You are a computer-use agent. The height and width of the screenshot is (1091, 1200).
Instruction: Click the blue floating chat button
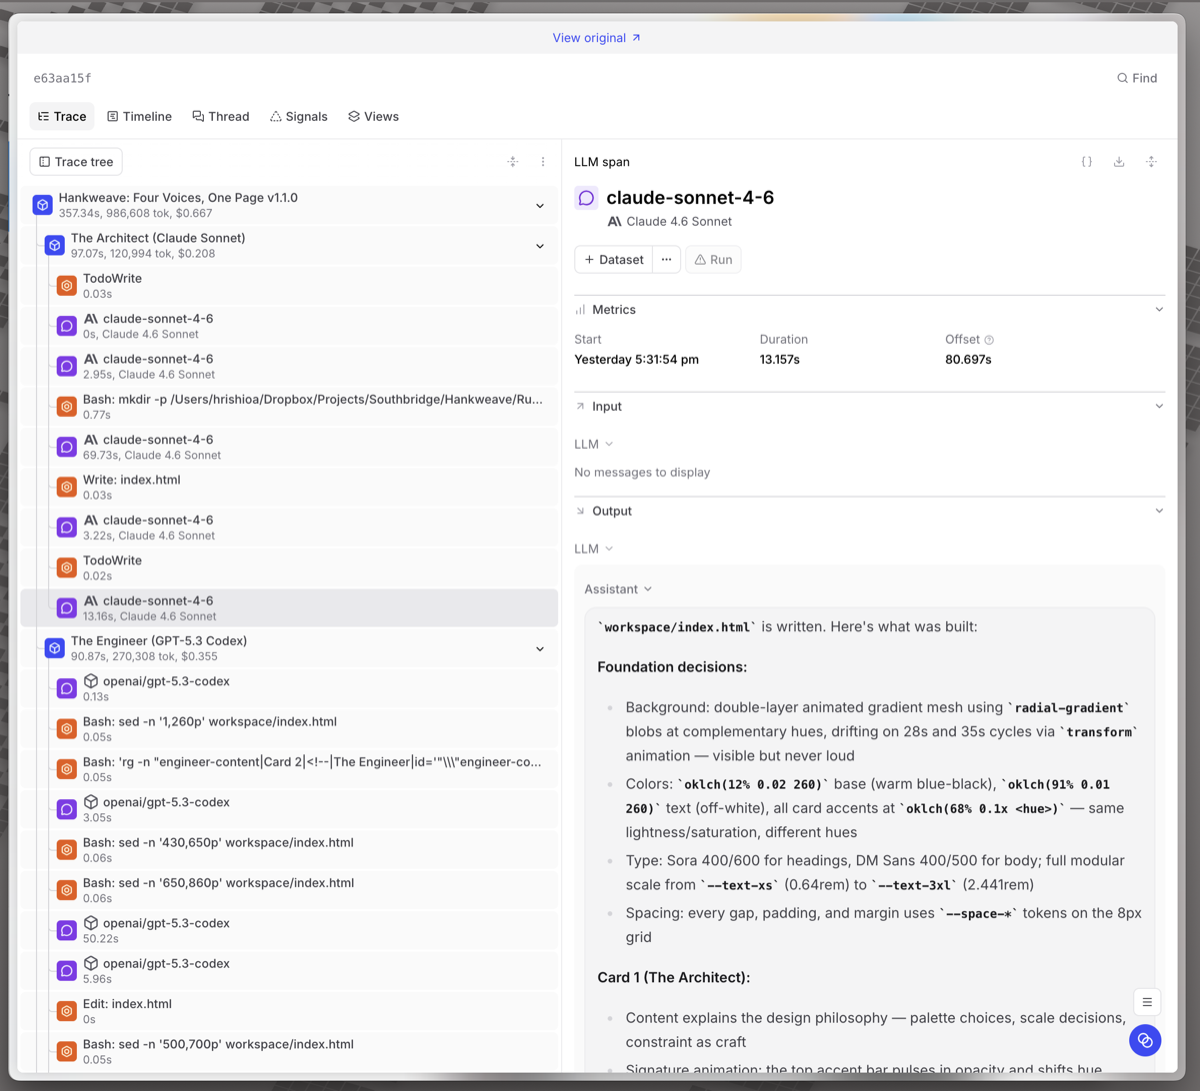(x=1145, y=1040)
